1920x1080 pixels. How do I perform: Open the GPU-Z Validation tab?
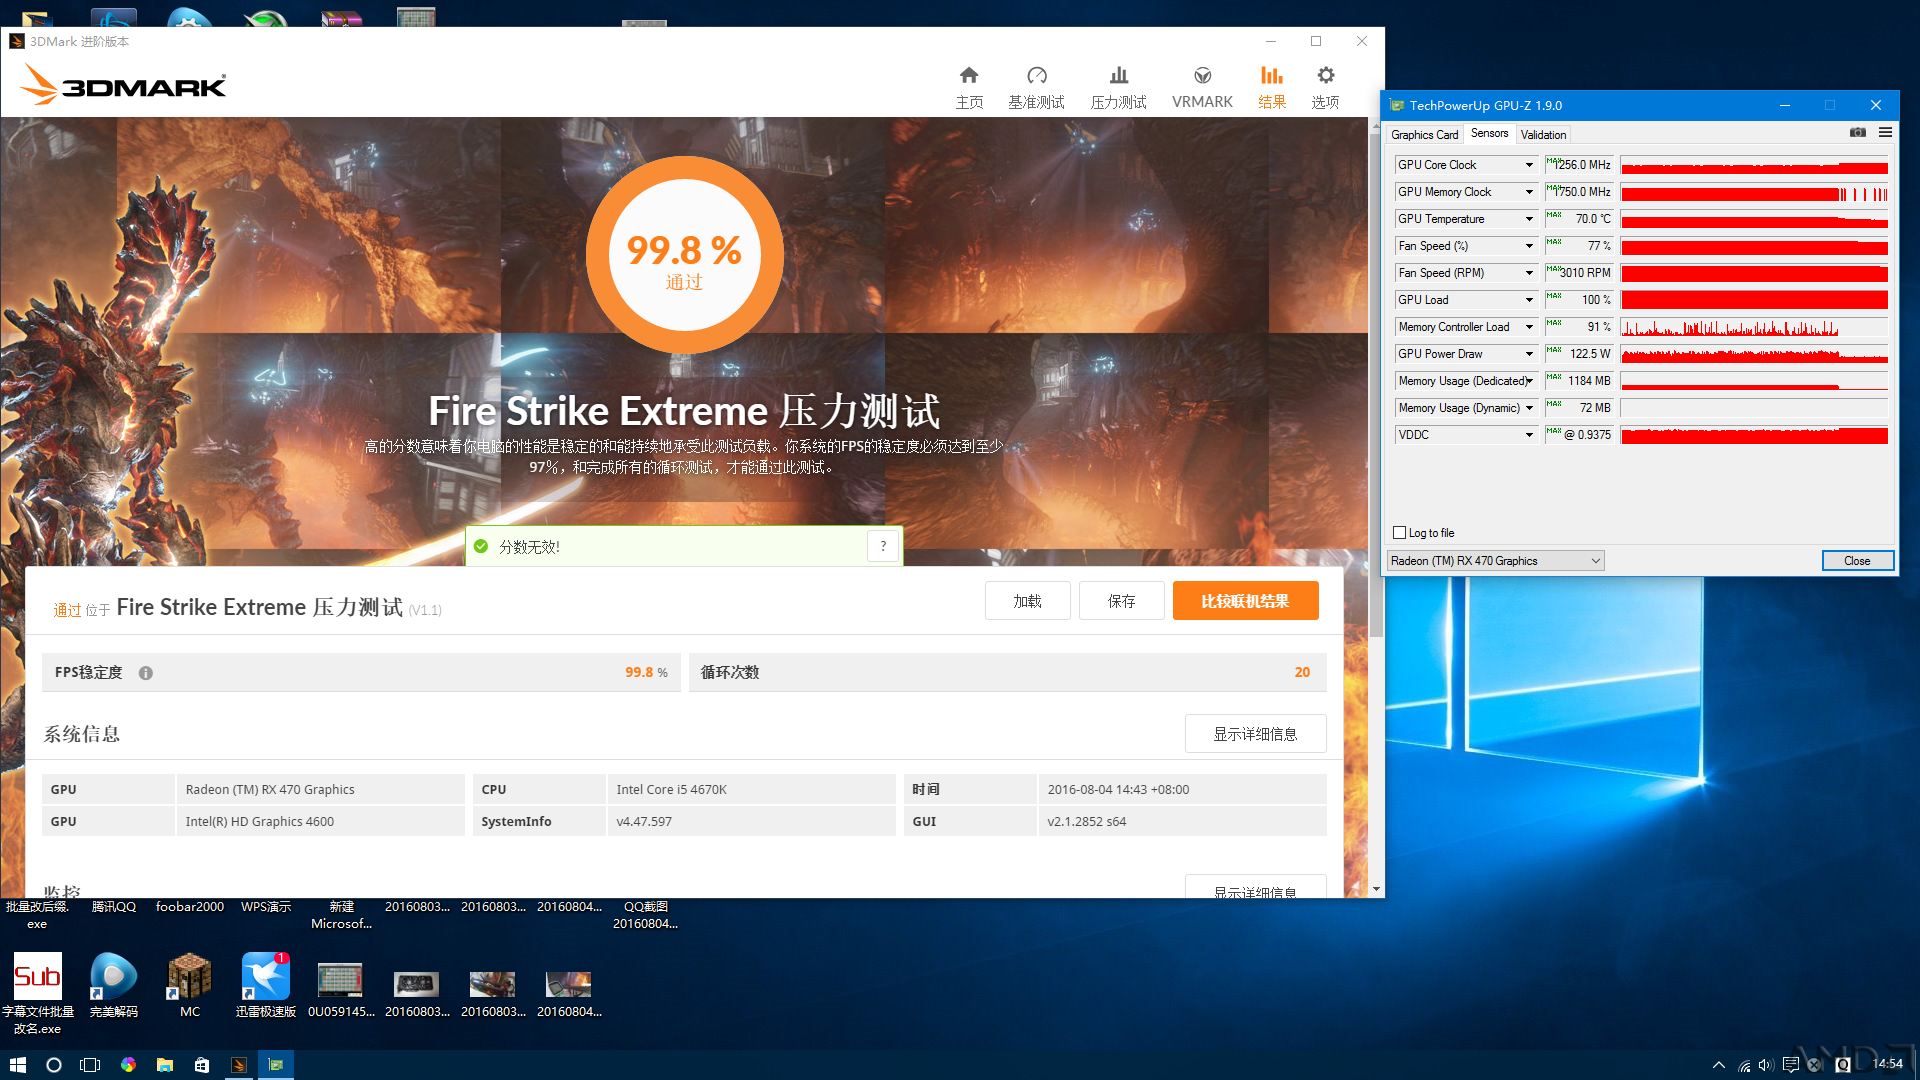coord(1543,134)
